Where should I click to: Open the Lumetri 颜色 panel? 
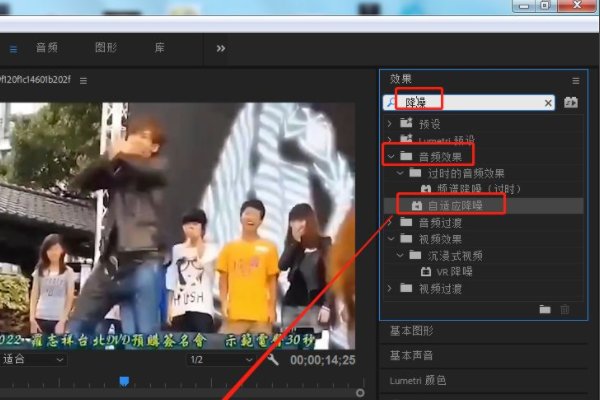(x=418, y=380)
